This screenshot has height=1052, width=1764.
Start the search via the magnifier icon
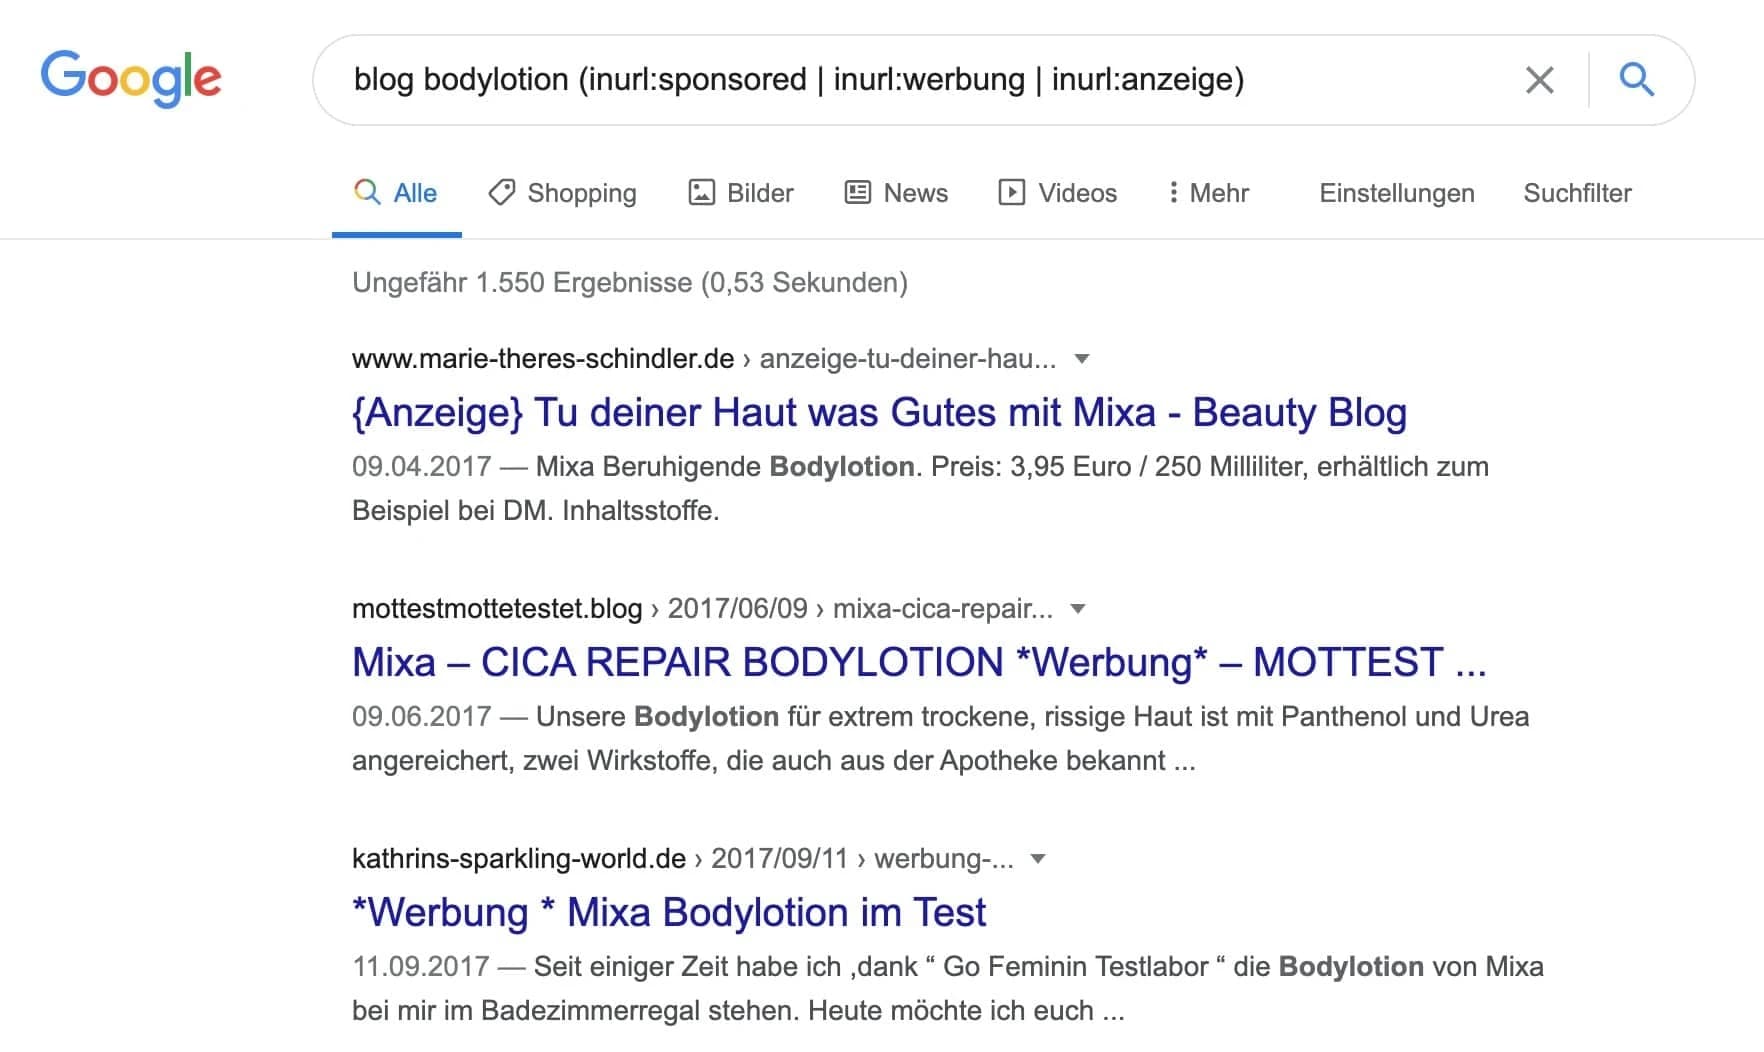[x=1637, y=80]
